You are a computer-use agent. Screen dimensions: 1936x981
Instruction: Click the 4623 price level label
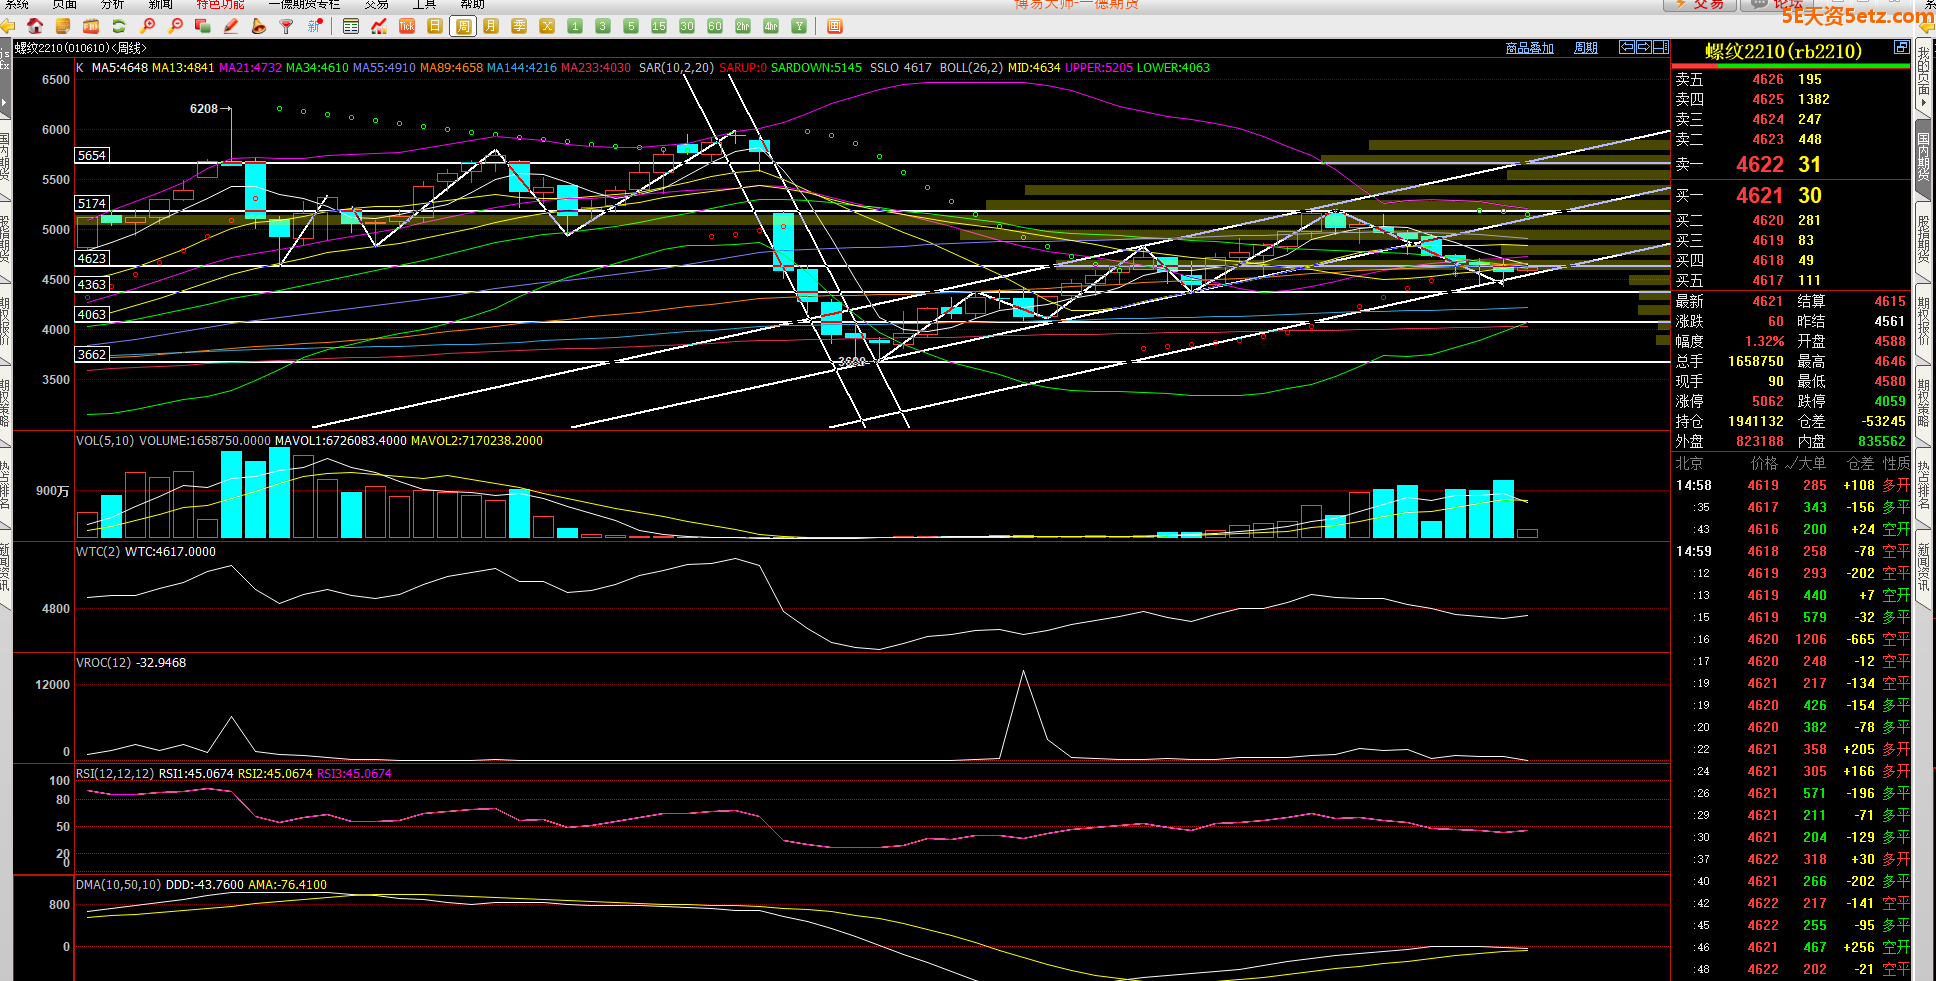(x=92, y=258)
